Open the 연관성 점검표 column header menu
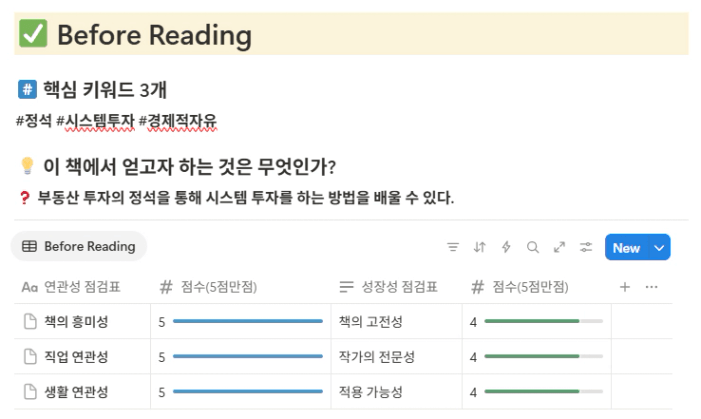Viewport: 701px width, 419px height. click(71, 287)
